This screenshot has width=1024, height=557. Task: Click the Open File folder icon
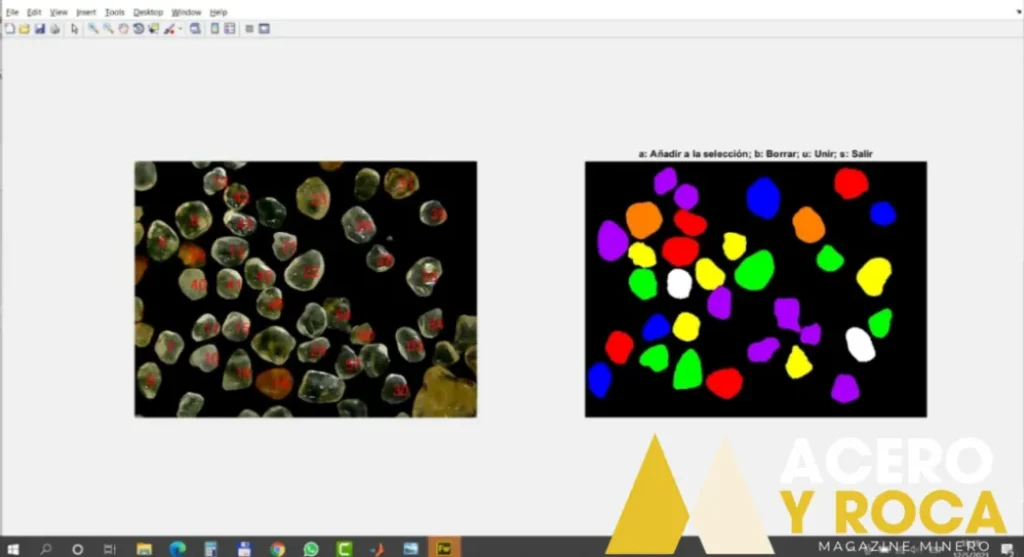[x=24, y=29]
